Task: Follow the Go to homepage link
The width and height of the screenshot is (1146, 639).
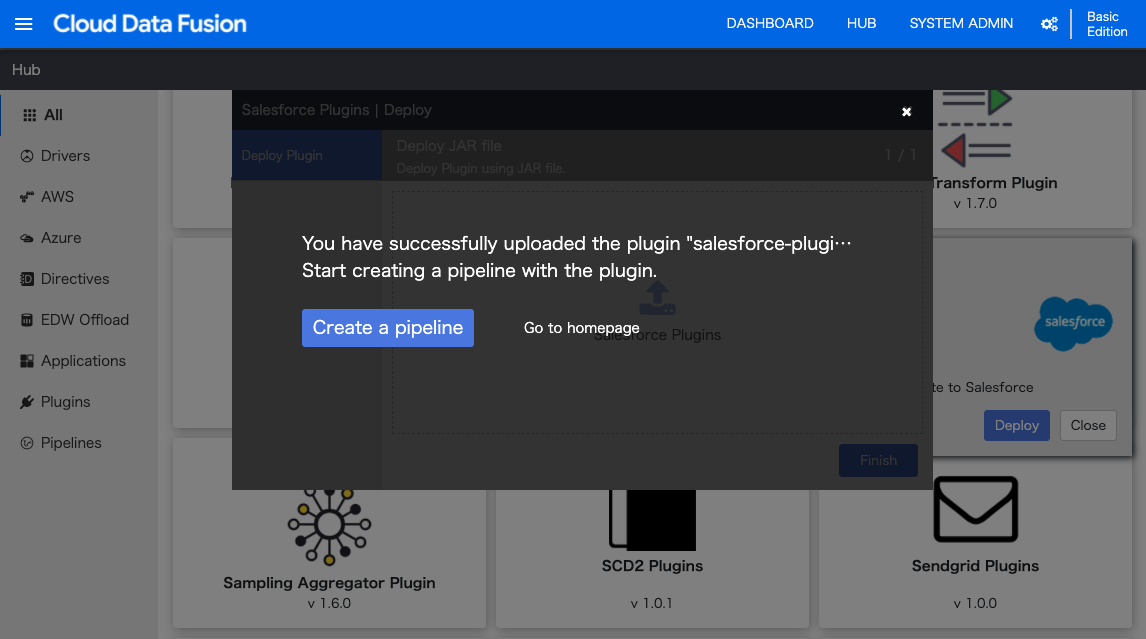Action: (x=581, y=328)
